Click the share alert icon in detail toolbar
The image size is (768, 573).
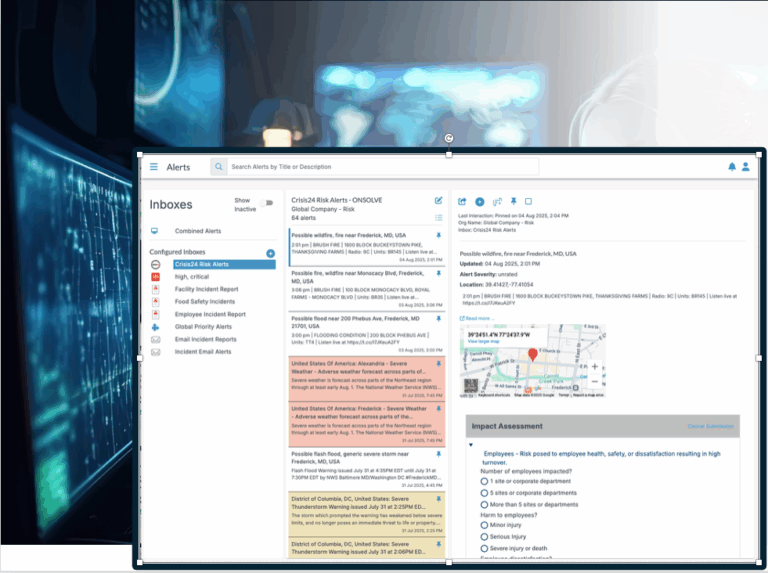(x=462, y=201)
